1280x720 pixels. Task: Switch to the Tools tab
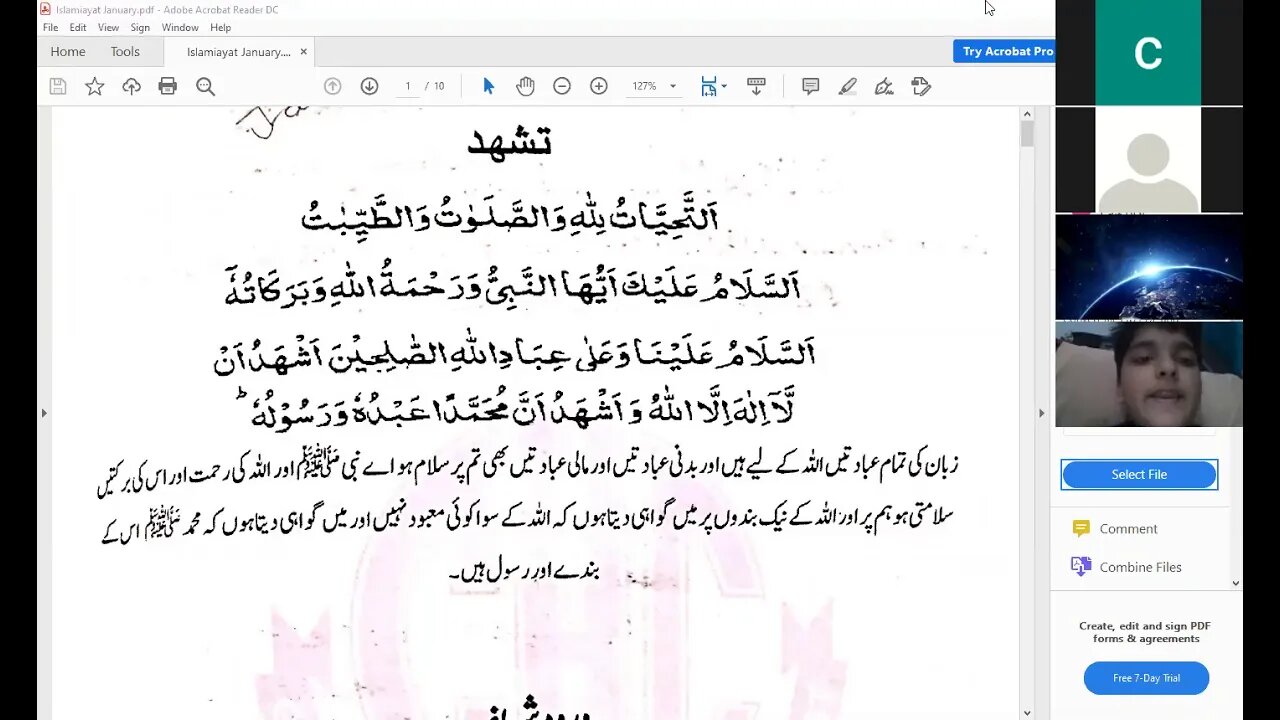125,51
